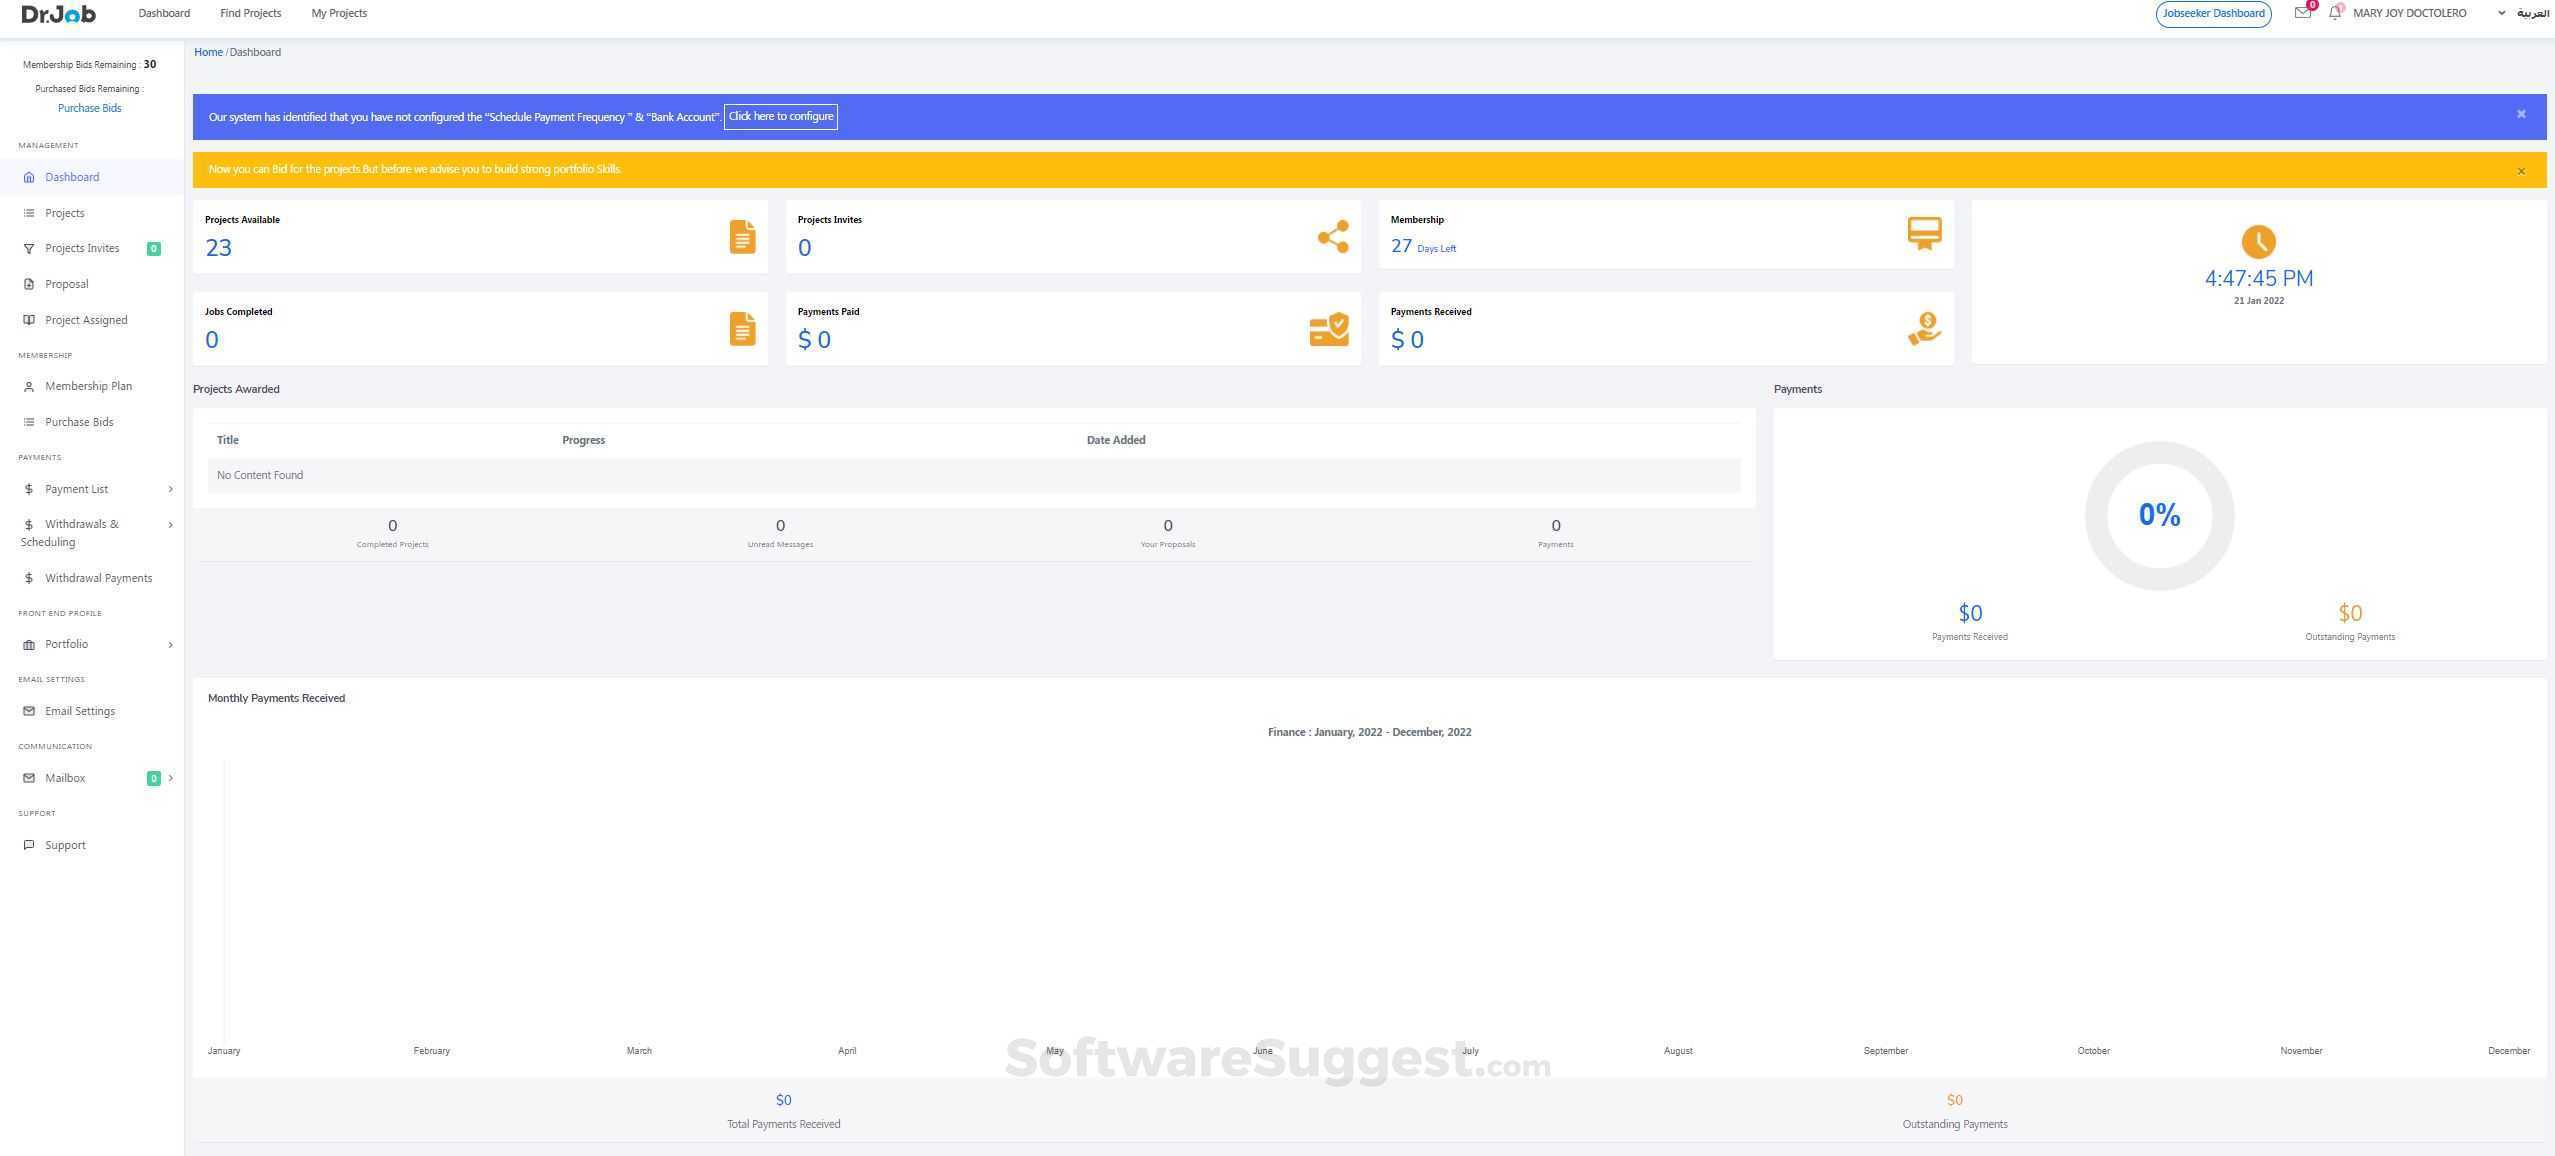Expand the Payment List submenu
Screen dimensions: 2555x1156
170,489
